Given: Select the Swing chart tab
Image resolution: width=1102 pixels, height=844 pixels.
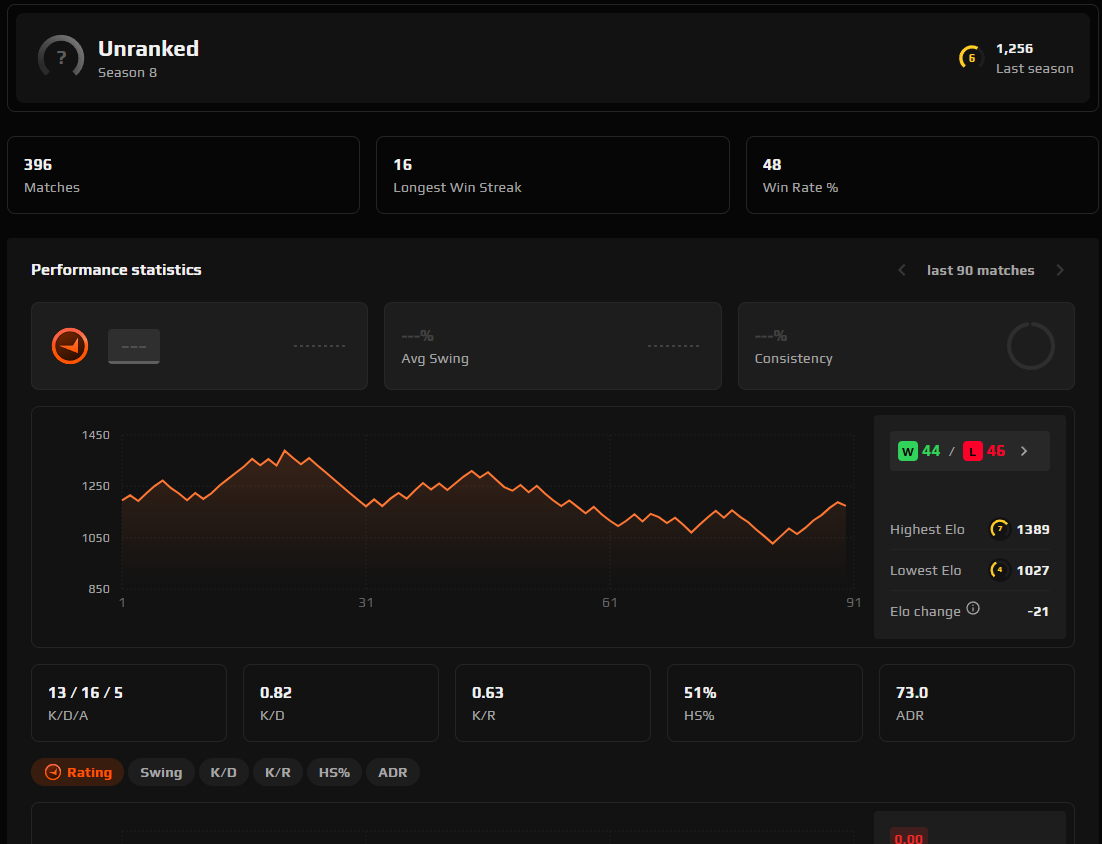Looking at the screenshot, I should 161,772.
